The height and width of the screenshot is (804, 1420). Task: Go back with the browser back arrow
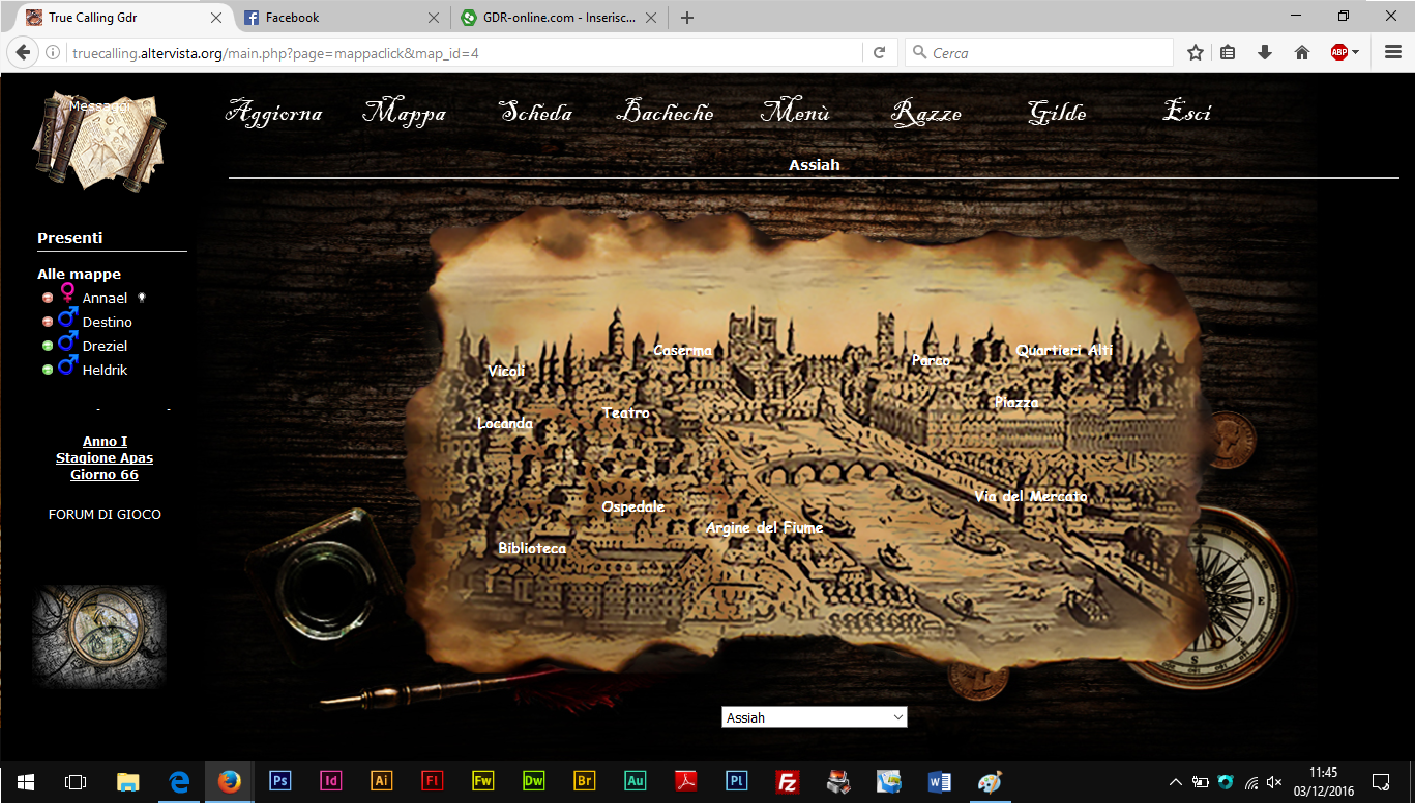point(23,53)
